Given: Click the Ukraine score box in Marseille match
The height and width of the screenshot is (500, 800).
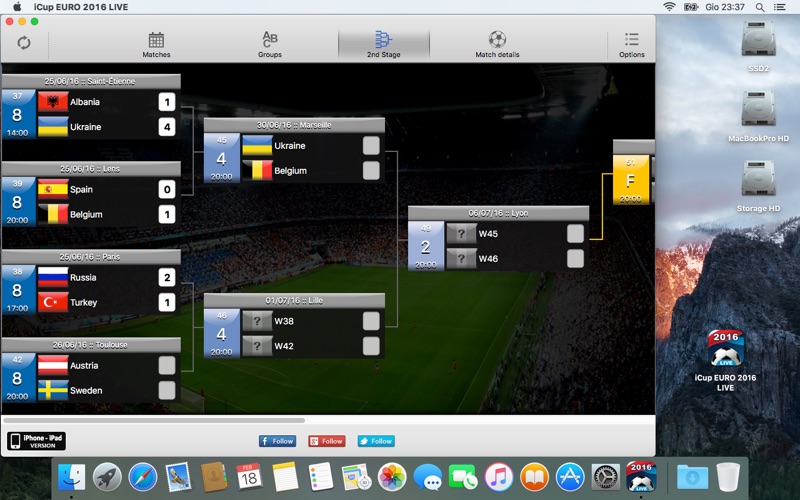Looking at the screenshot, I should [371, 145].
